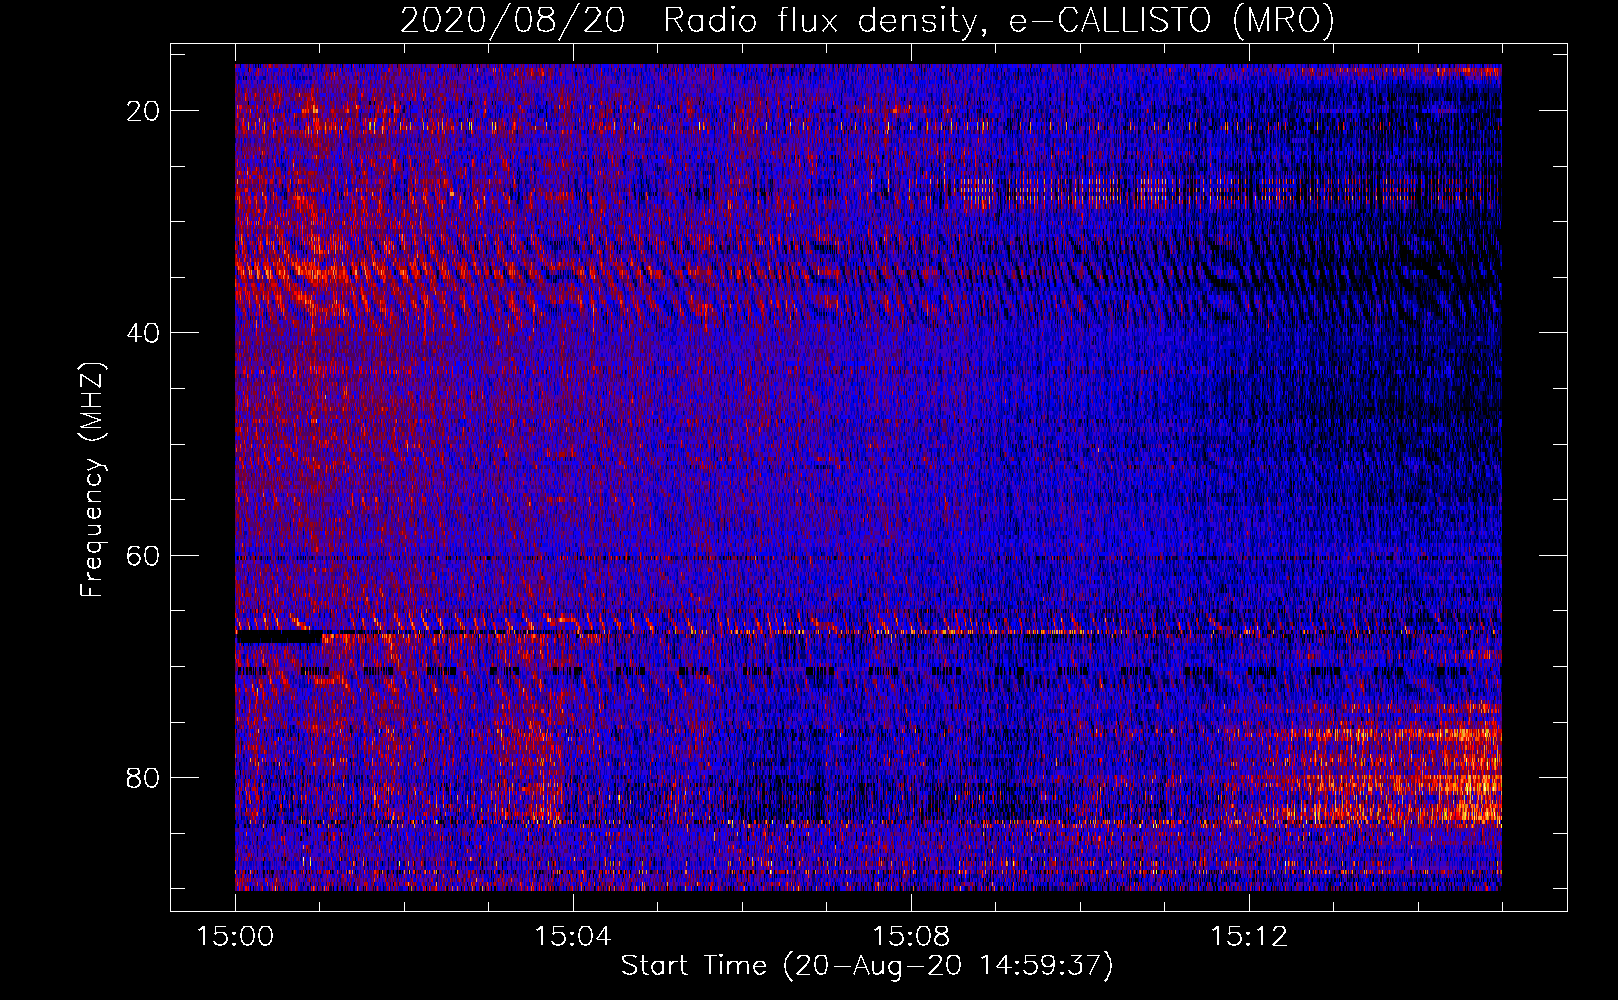Click the black data gap bar near 67 MHz
This screenshot has width=1618, height=1000.
[x=279, y=636]
